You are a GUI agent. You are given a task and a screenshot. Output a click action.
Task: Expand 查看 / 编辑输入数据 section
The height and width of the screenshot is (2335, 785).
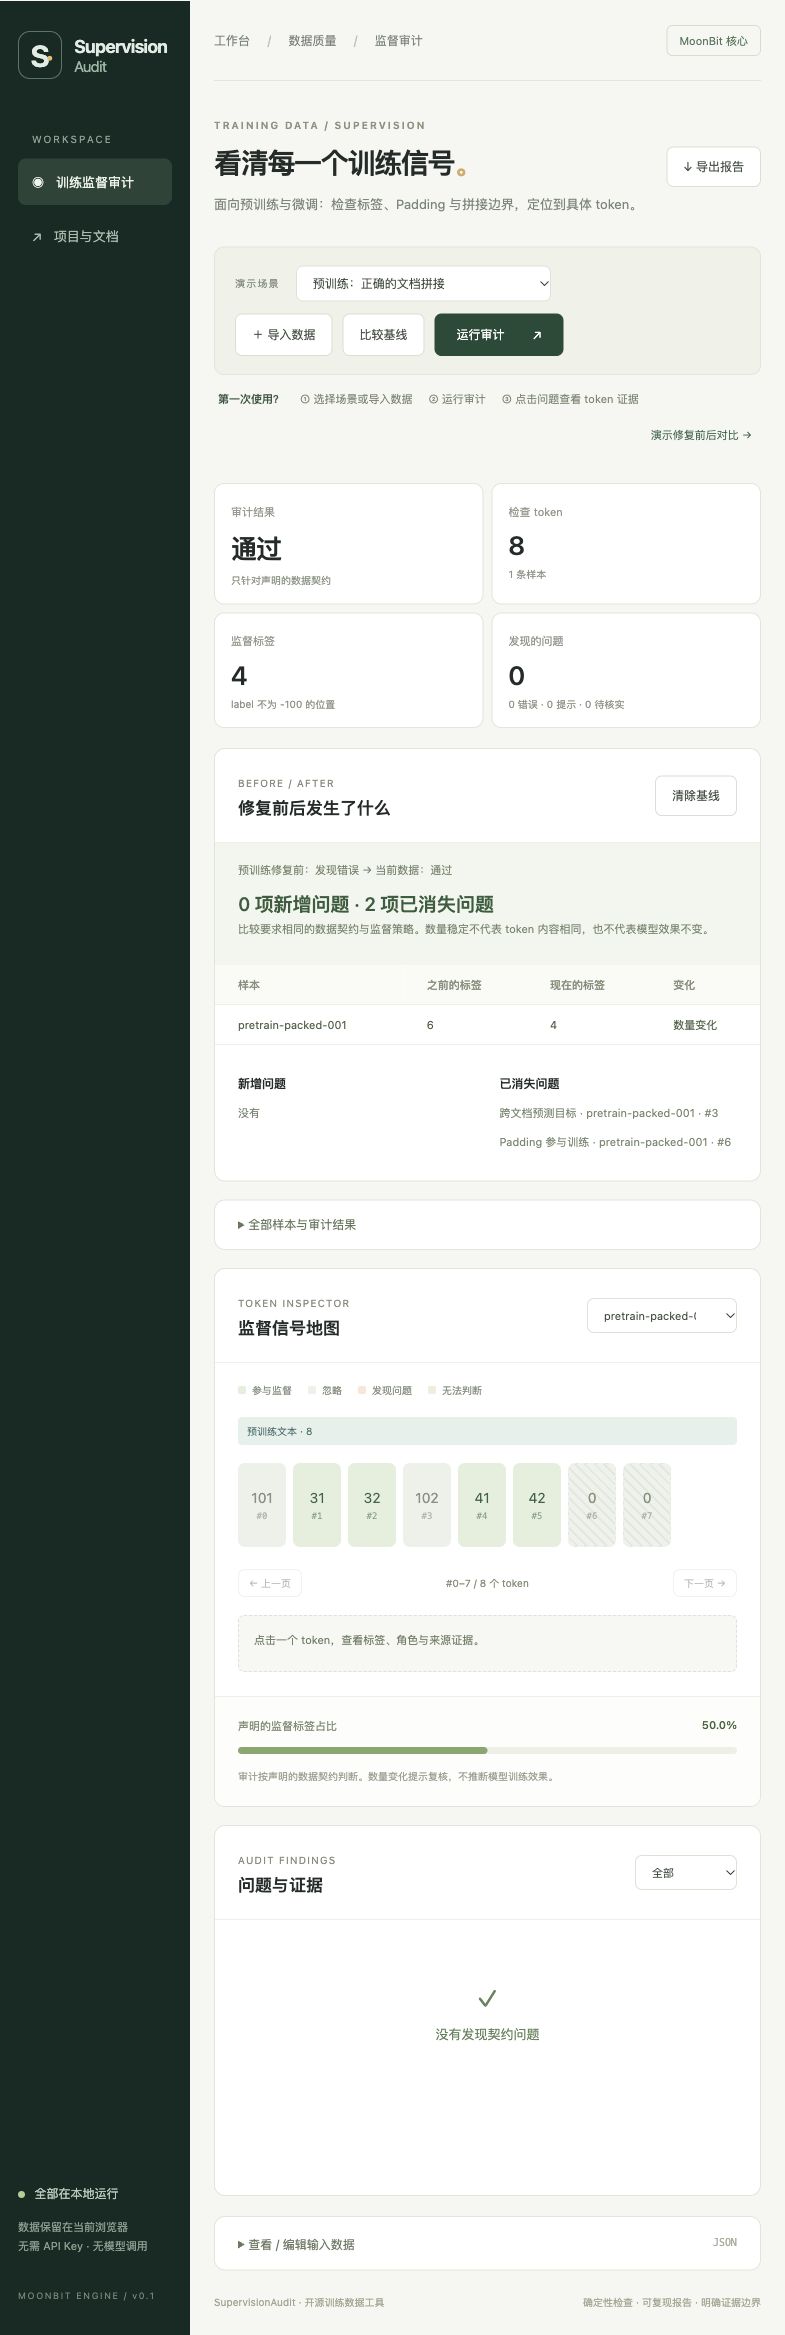pos(487,2244)
